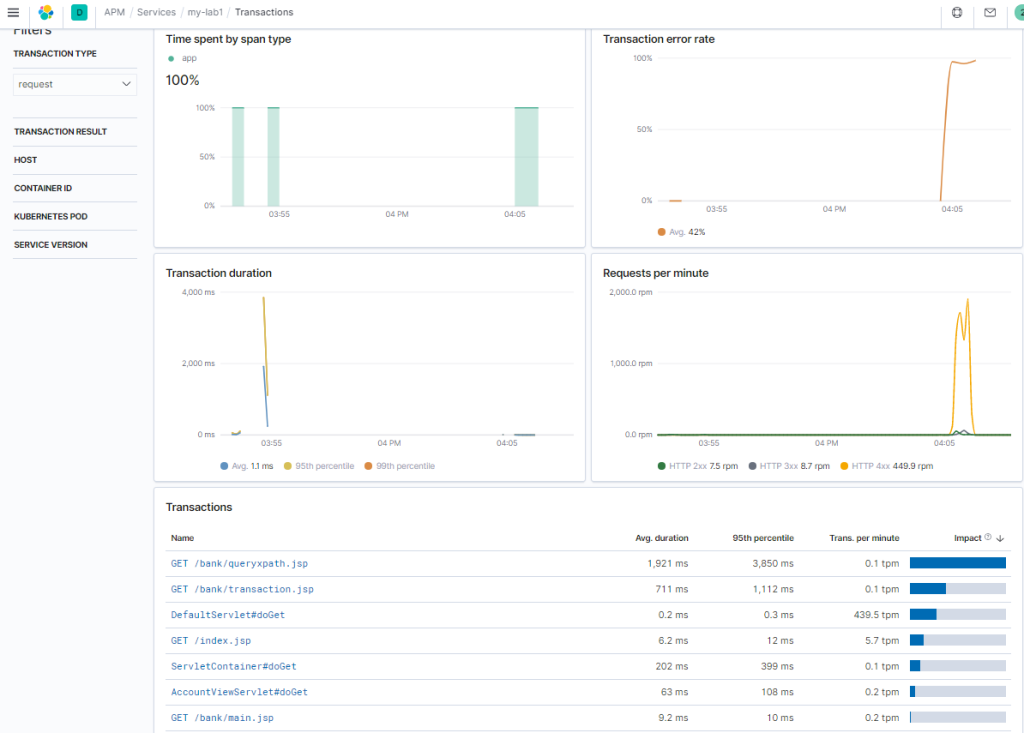
Task: Toggle the 95th percentile legend series
Action: (x=319, y=466)
